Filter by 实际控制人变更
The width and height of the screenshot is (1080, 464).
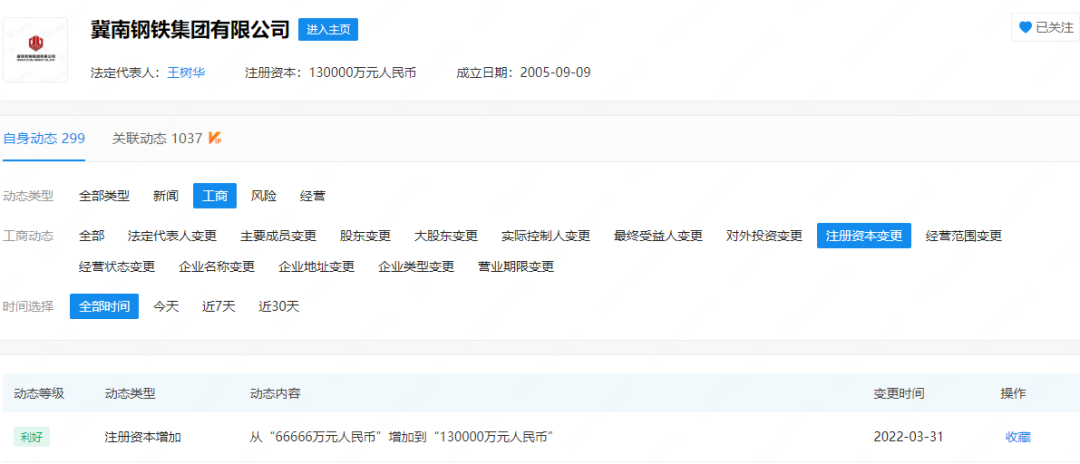click(x=546, y=236)
